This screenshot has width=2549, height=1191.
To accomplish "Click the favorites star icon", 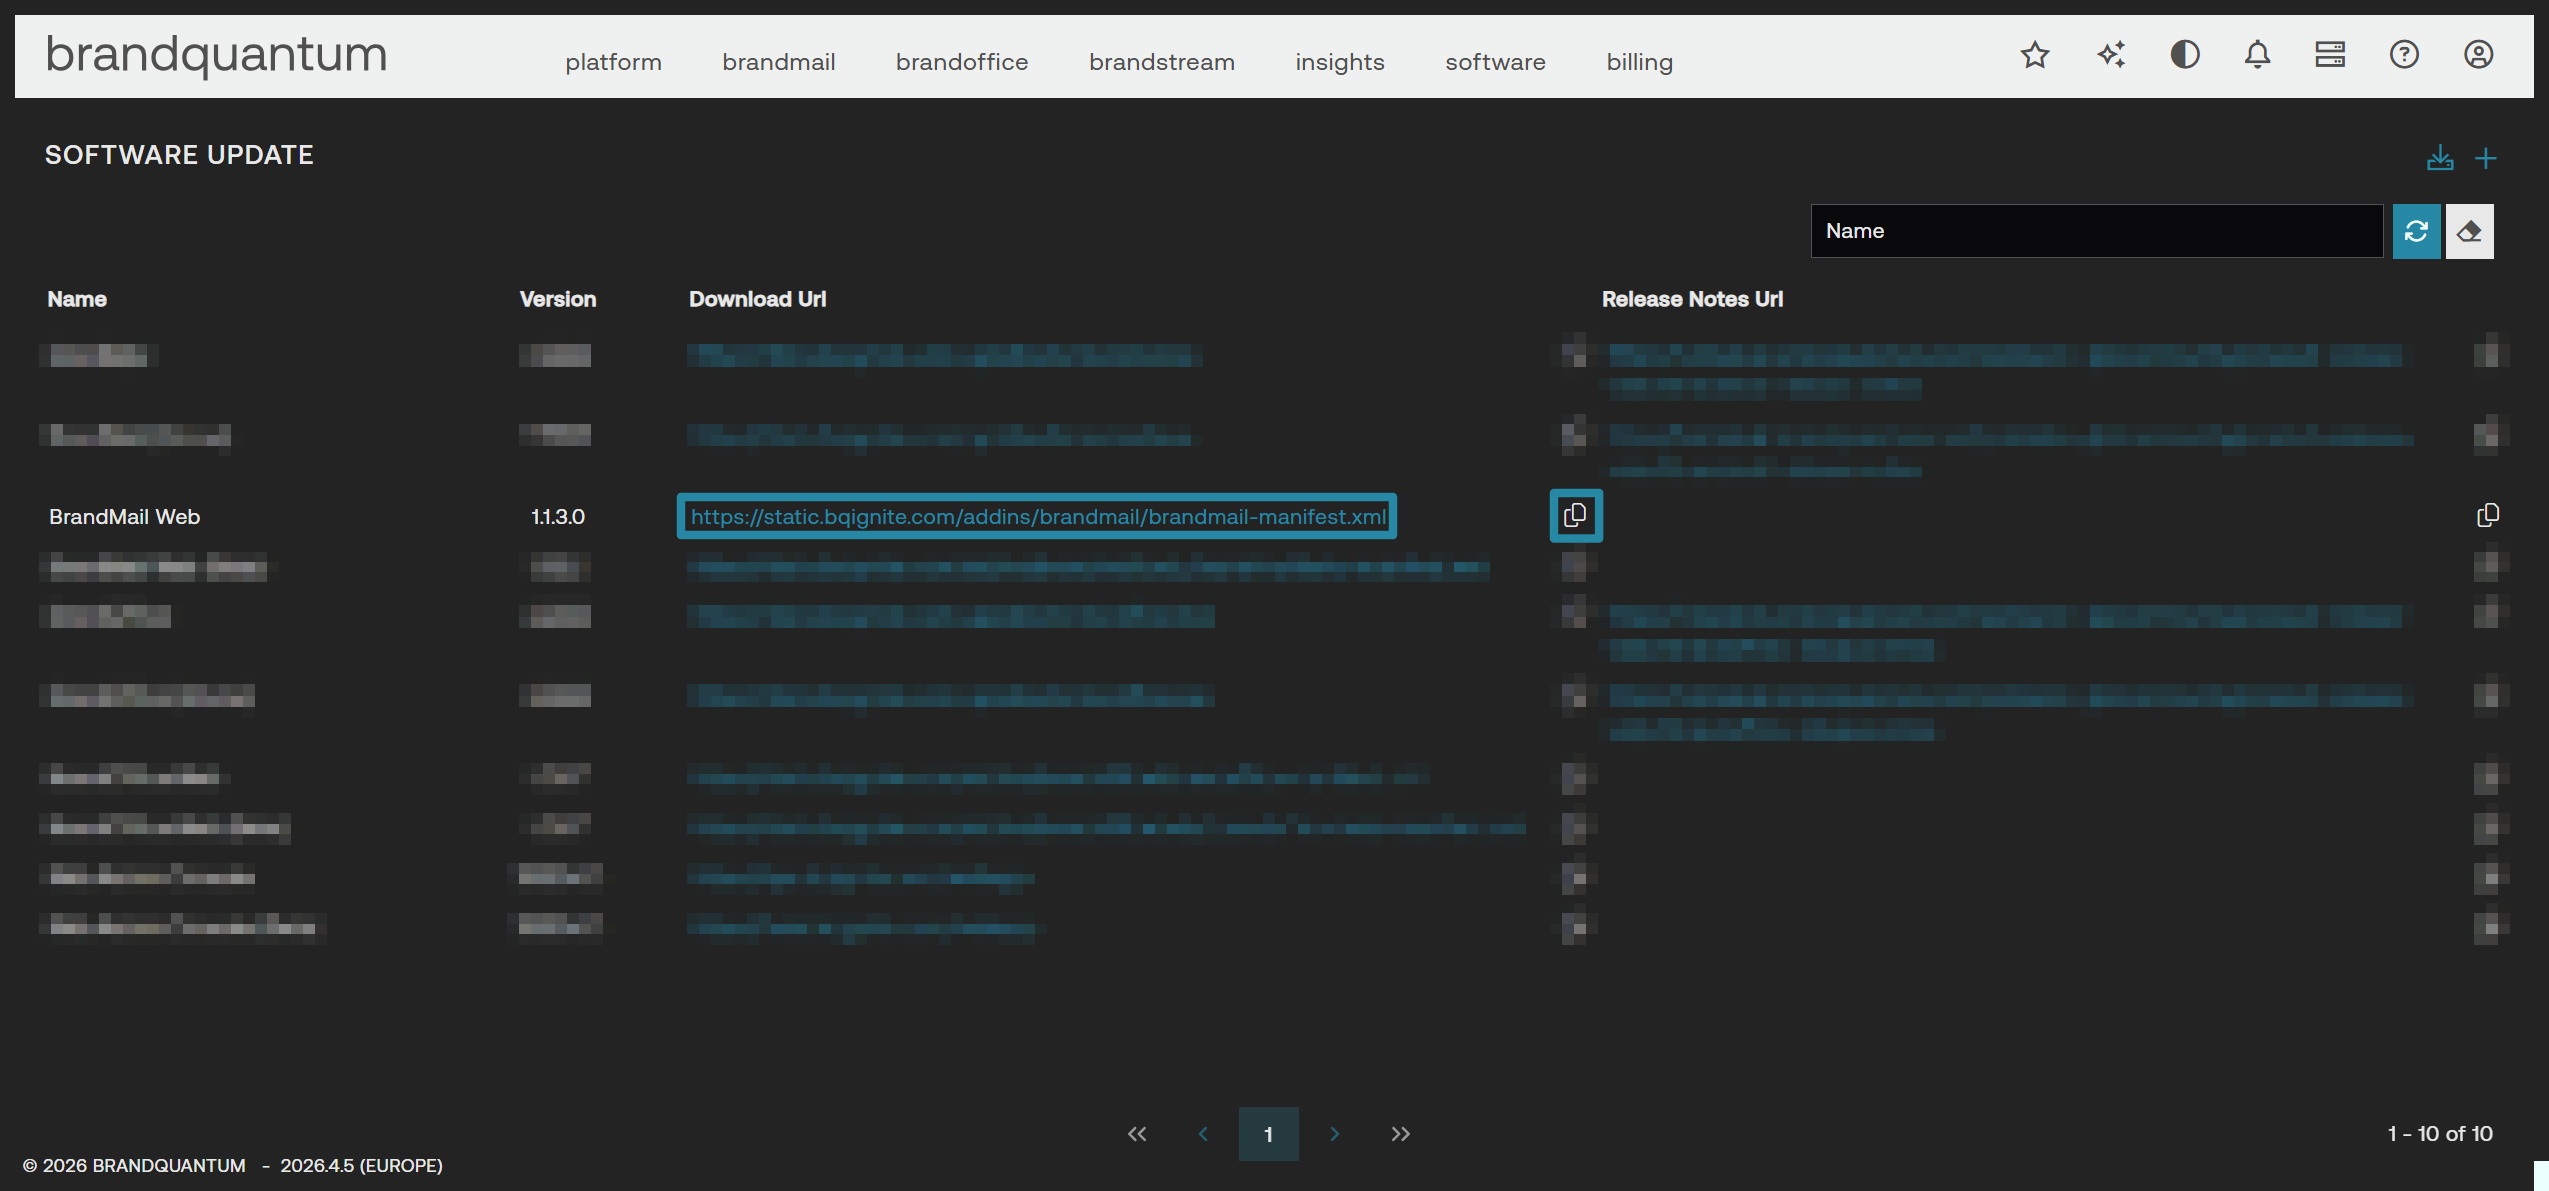I will coord(2035,55).
